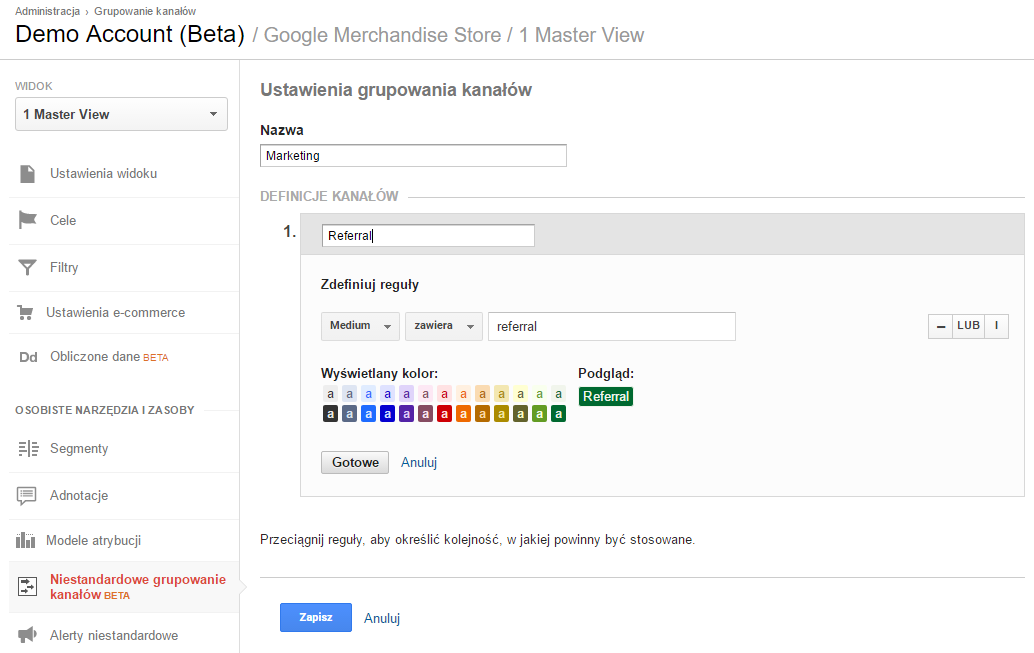Click the Segmenty icon in sidebar

point(28,449)
